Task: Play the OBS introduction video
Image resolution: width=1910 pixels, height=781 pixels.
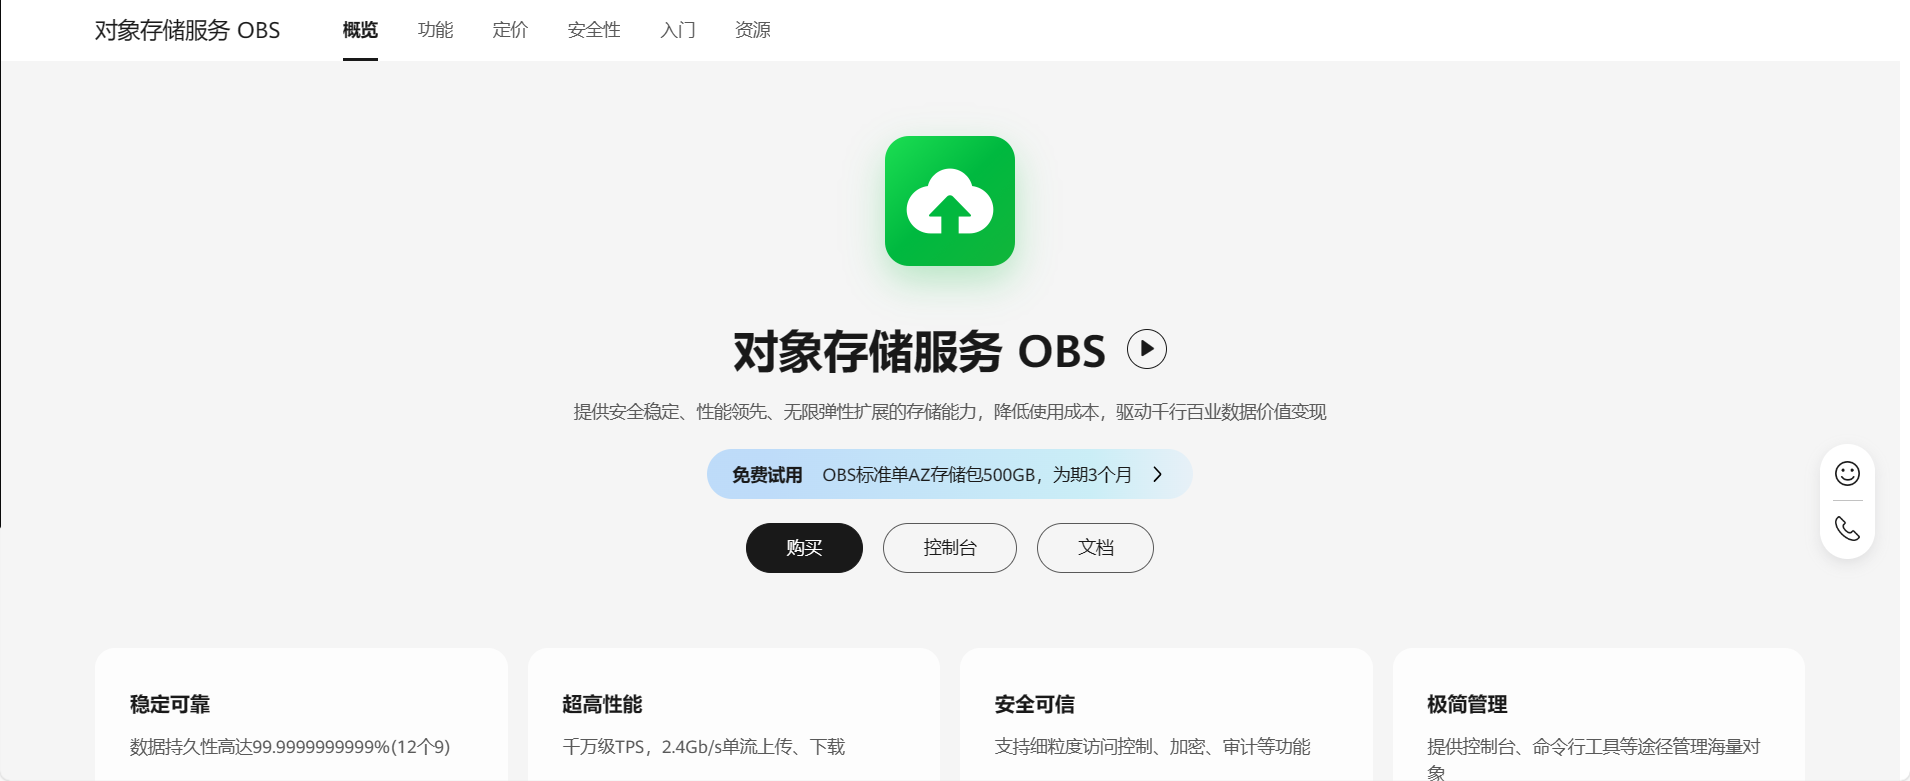Action: [1147, 349]
